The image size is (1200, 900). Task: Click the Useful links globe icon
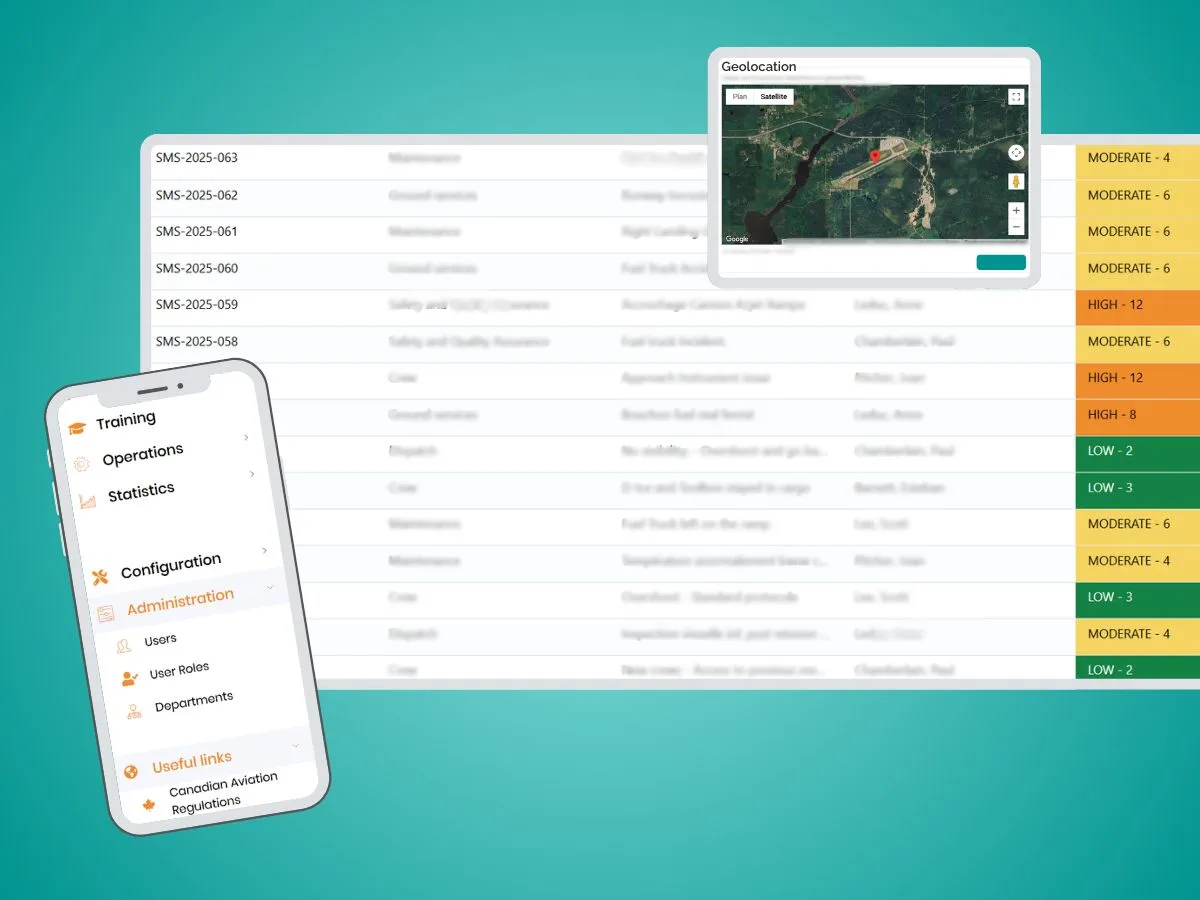tap(130, 772)
